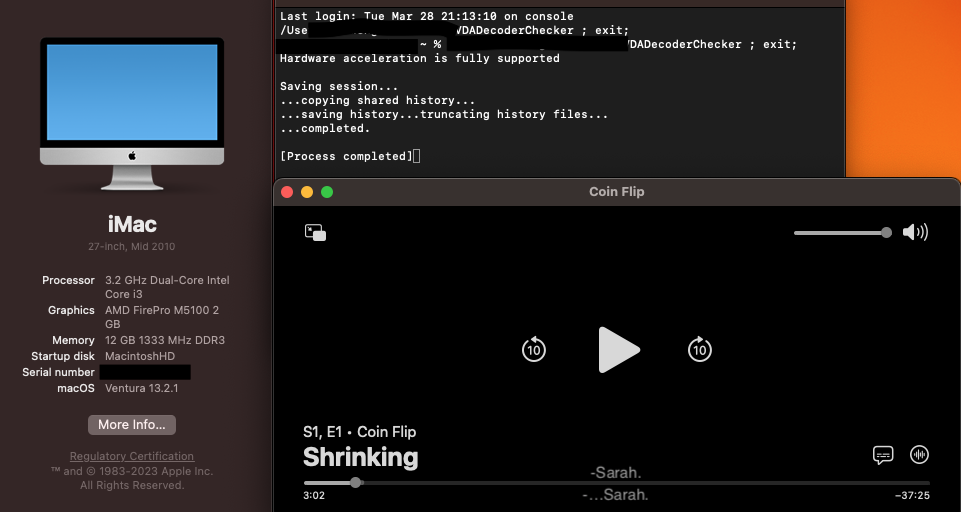Click the 3.2 GHz Dual-Core processor value
The image size is (961, 512).
(x=167, y=287)
